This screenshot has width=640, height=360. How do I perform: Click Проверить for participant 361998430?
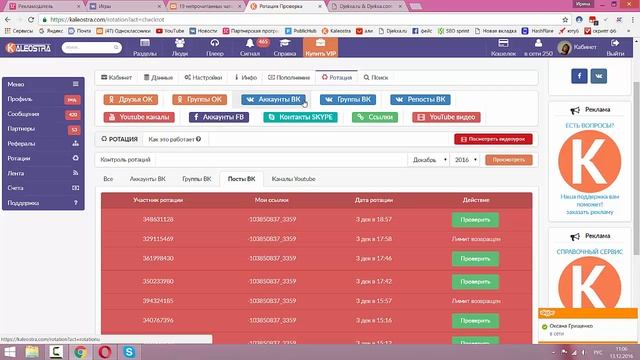(475, 259)
